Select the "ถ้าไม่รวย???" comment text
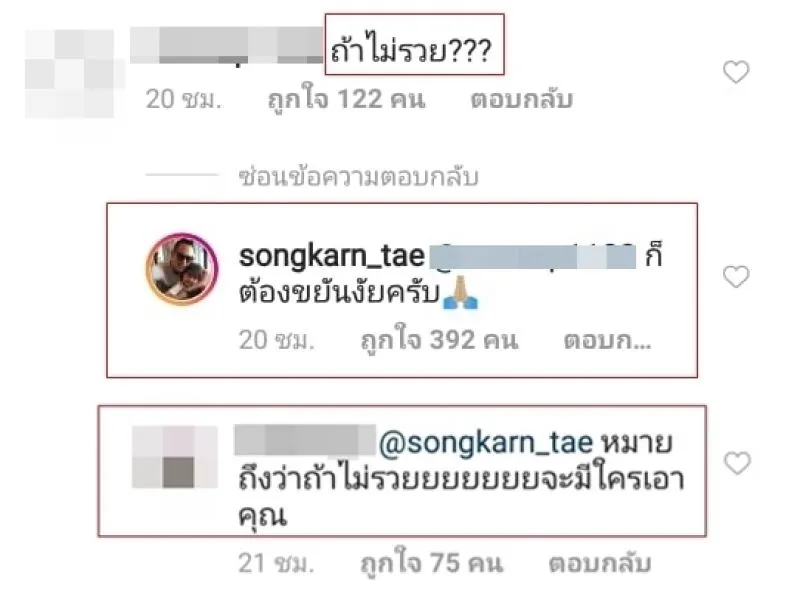This screenshot has height=603, width=800. [411, 51]
